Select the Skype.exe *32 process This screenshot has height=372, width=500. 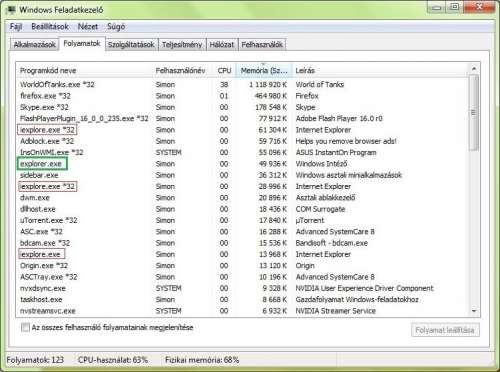(x=242, y=107)
